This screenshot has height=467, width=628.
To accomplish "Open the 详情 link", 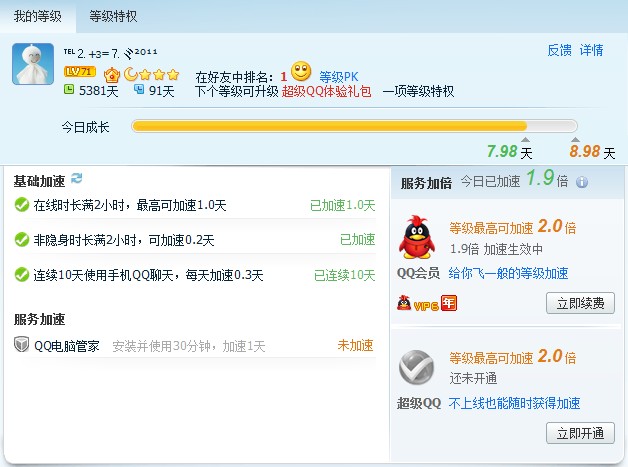I will point(592,50).
